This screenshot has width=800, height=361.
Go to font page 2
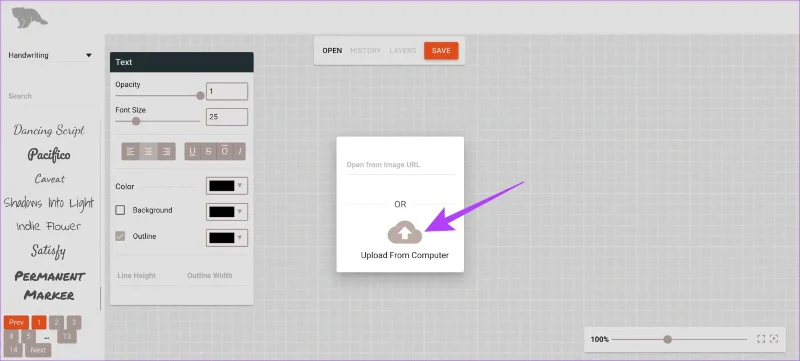pyautogui.click(x=57, y=322)
